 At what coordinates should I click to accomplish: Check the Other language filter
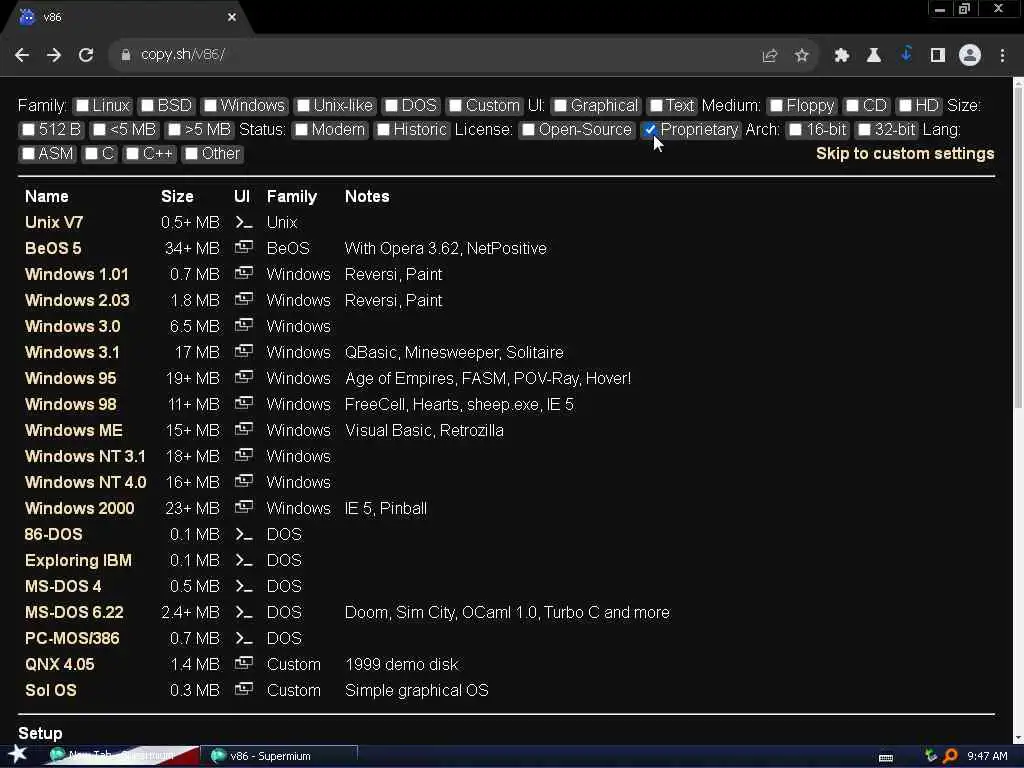pos(191,154)
